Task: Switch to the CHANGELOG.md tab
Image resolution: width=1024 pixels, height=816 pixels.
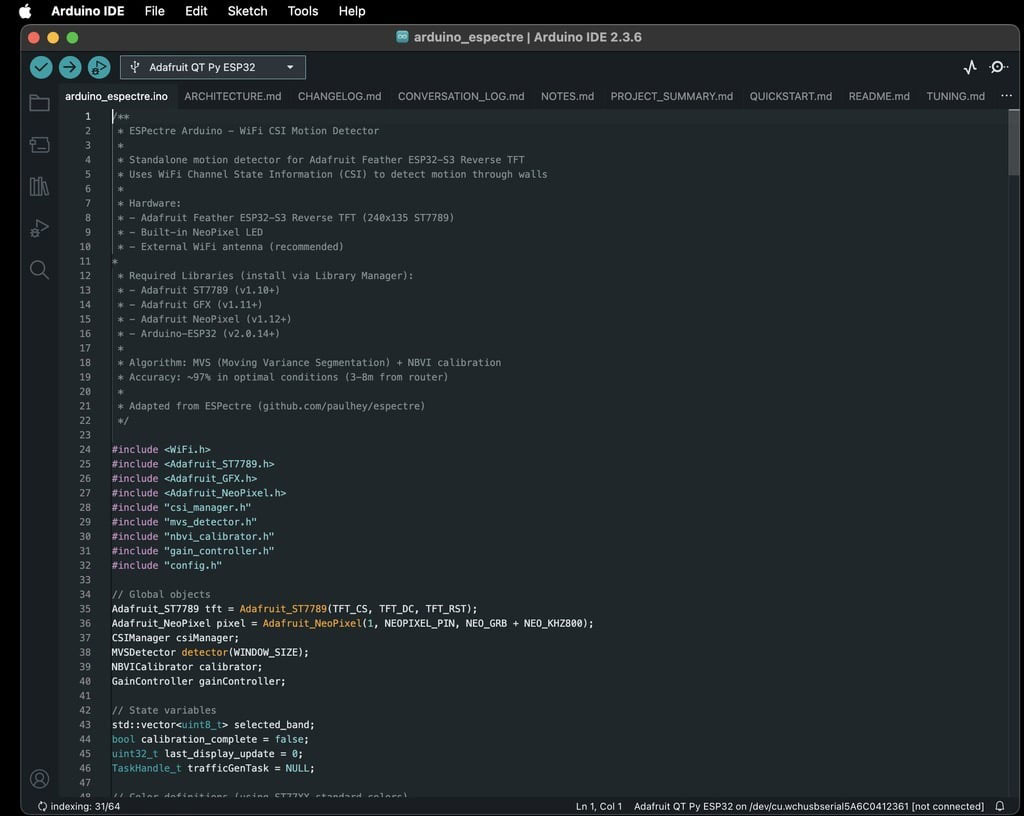Action: pos(340,96)
